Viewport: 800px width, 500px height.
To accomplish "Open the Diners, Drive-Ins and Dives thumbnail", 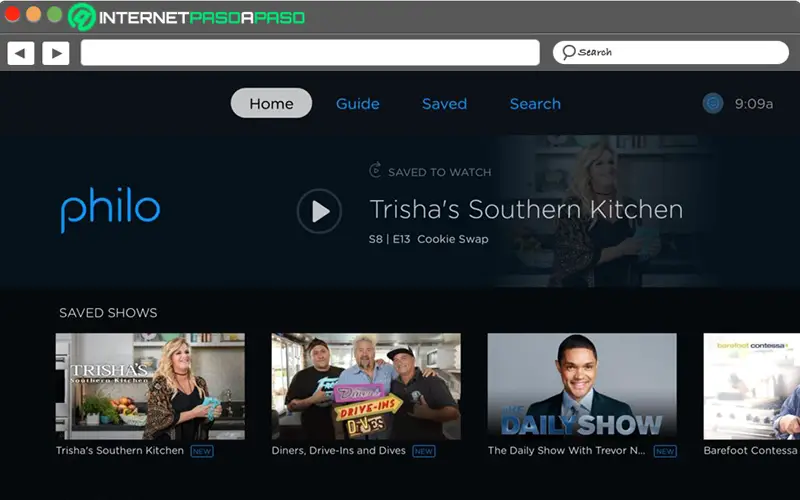I will [366, 386].
